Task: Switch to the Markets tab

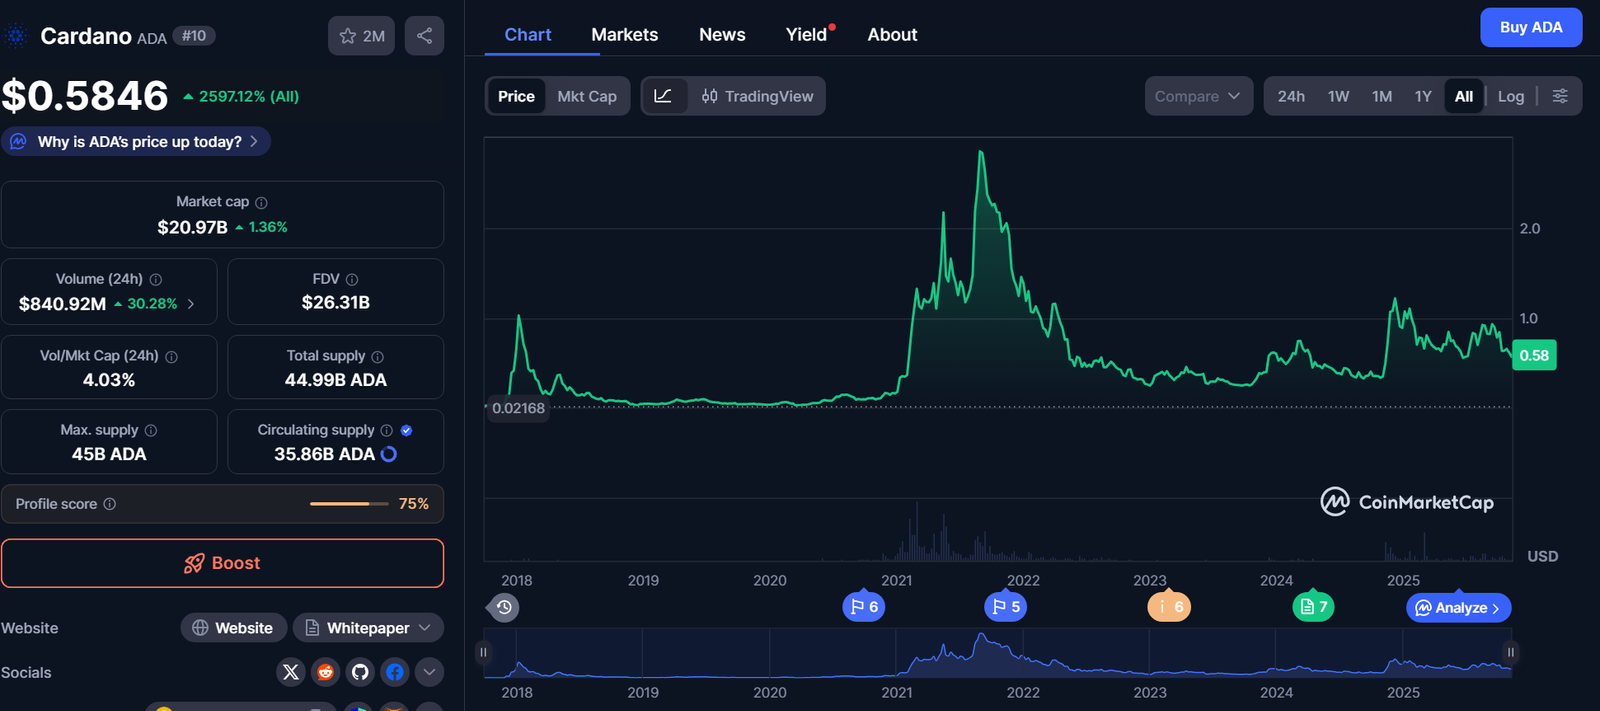Action: 624,35
